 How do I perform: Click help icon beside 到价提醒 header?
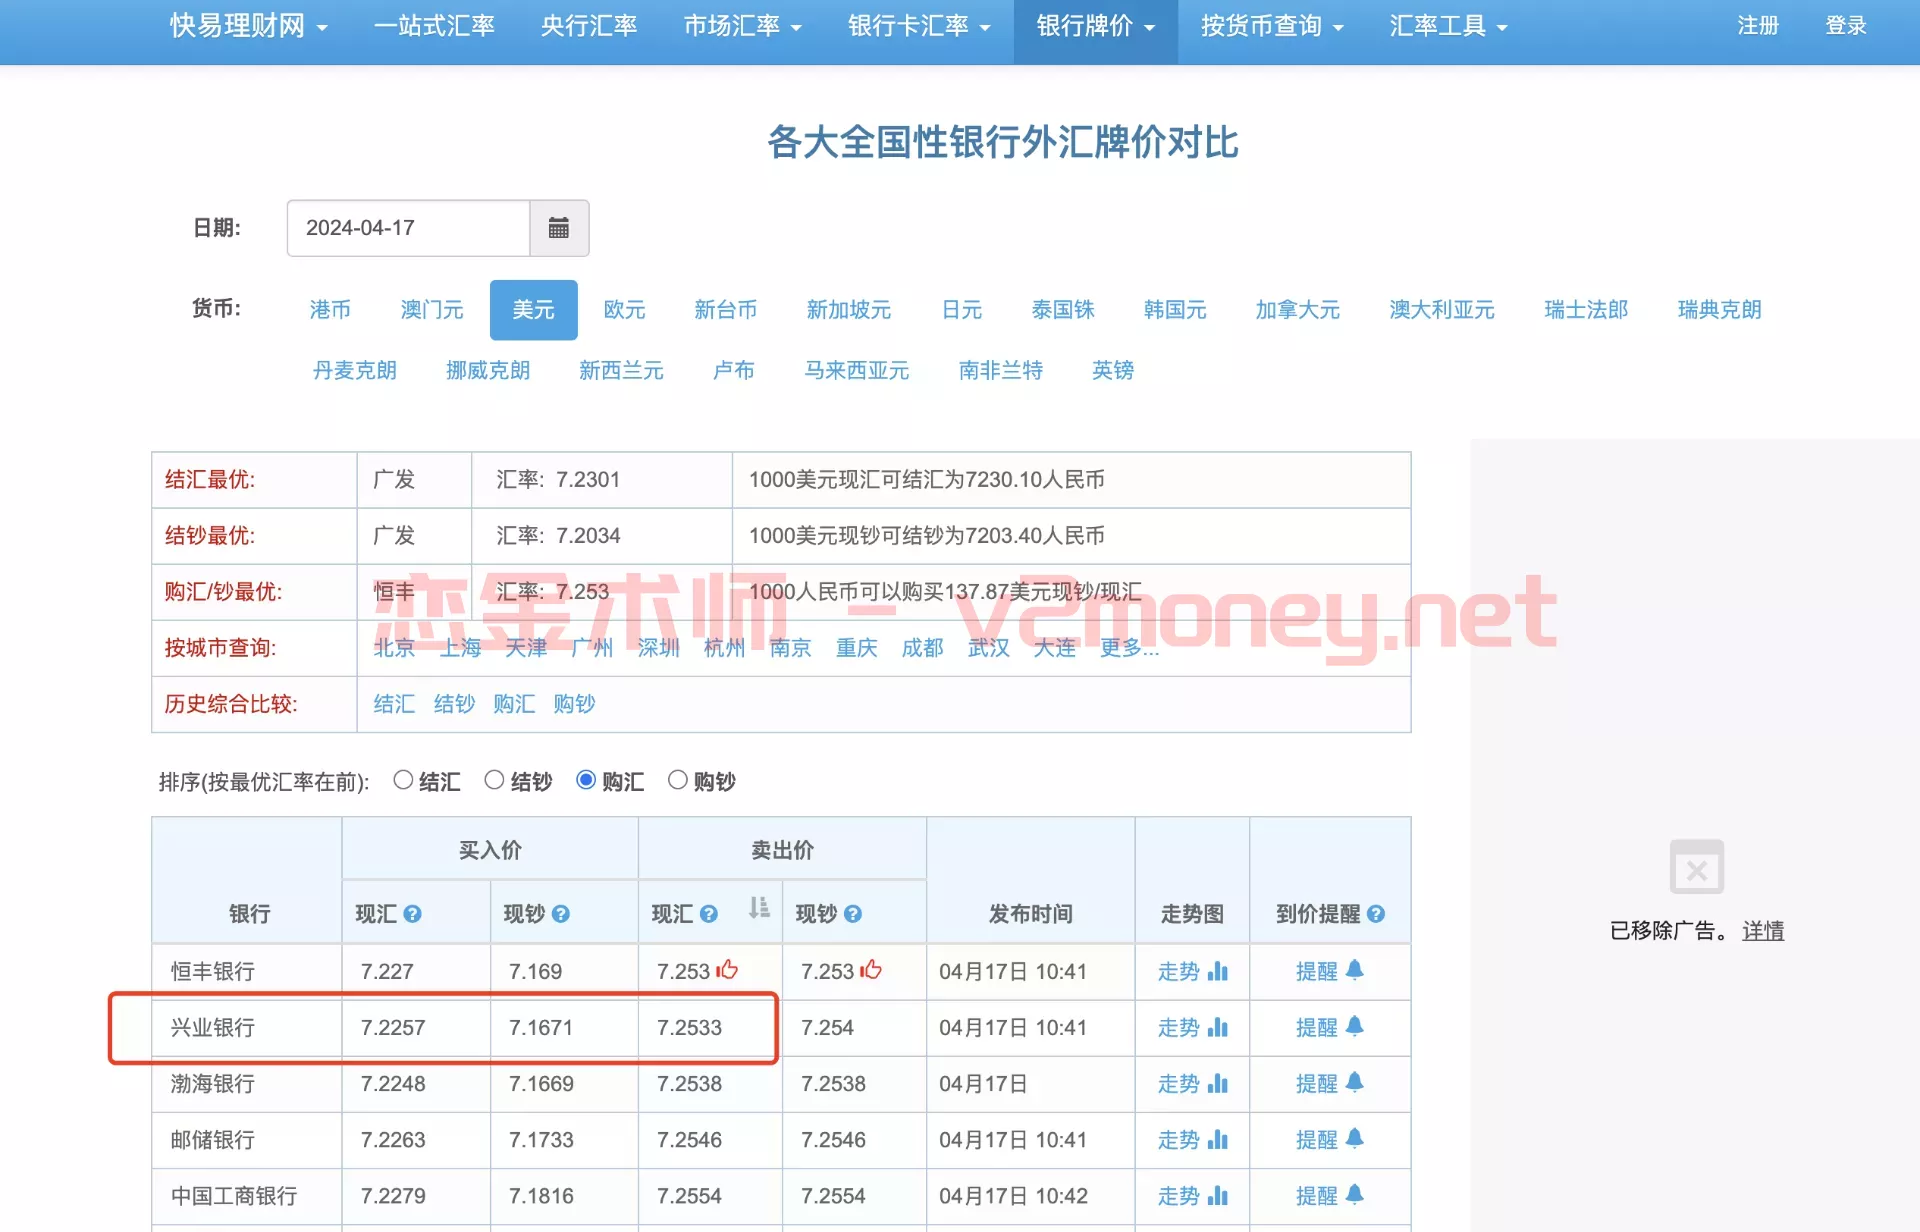click(1375, 914)
